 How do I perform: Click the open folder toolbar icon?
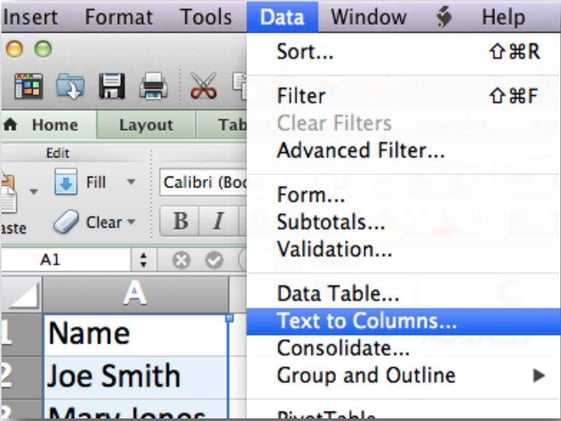click(70, 86)
